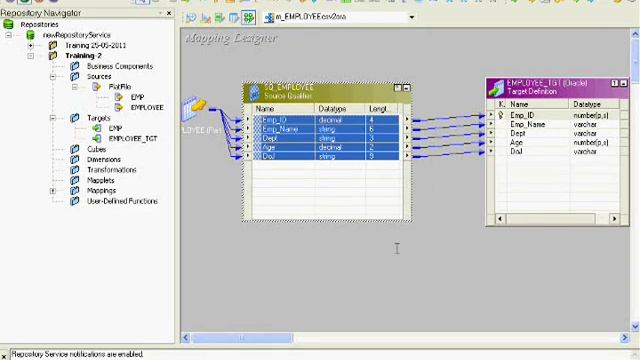The width and height of the screenshot is (640, 360).
Task: Open the Target Designer tool
Action: pos(205,18)
